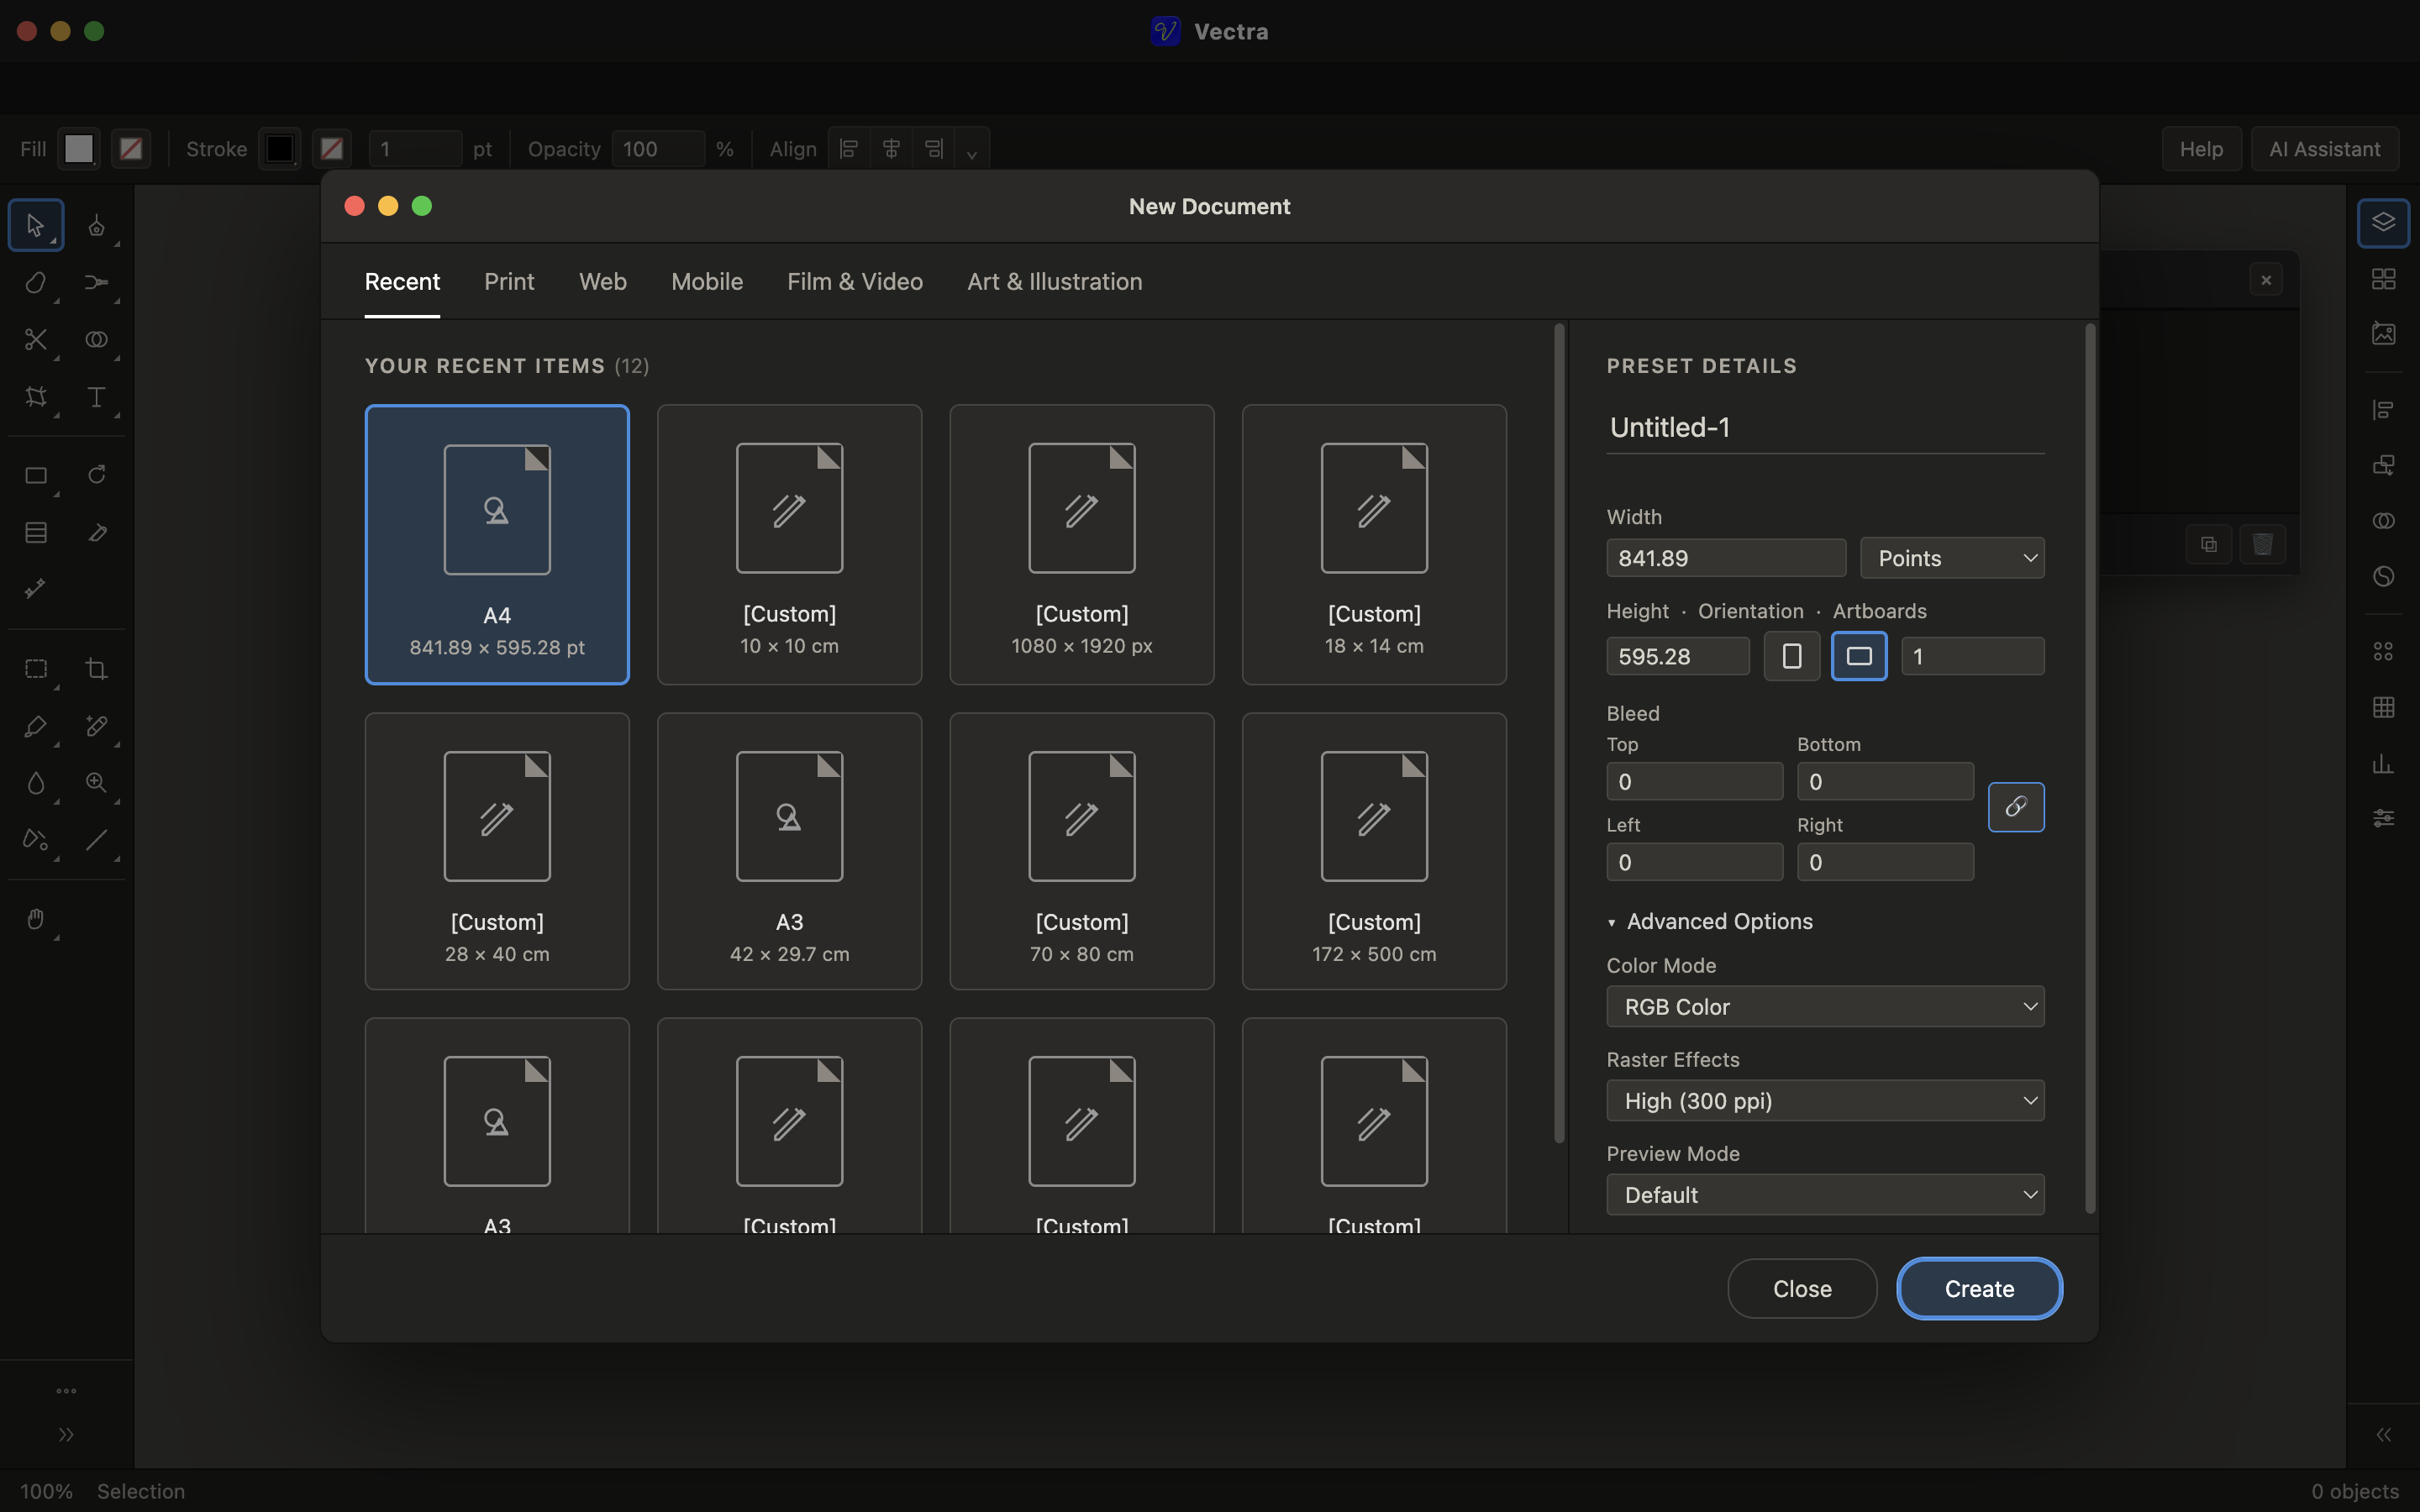Toggle the bleed link chain button
Image resolution: width=2420 pixels, height=1512 pixels.
pos(2016,807)
